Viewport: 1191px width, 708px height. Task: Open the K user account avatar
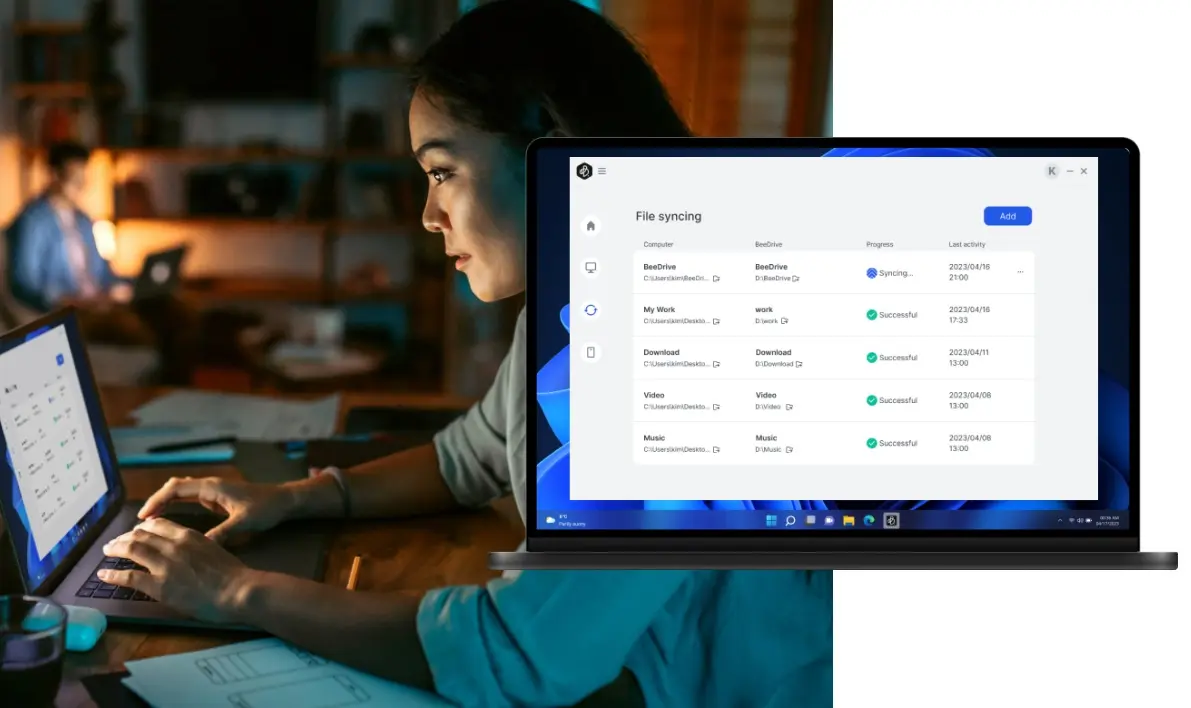1052,171
